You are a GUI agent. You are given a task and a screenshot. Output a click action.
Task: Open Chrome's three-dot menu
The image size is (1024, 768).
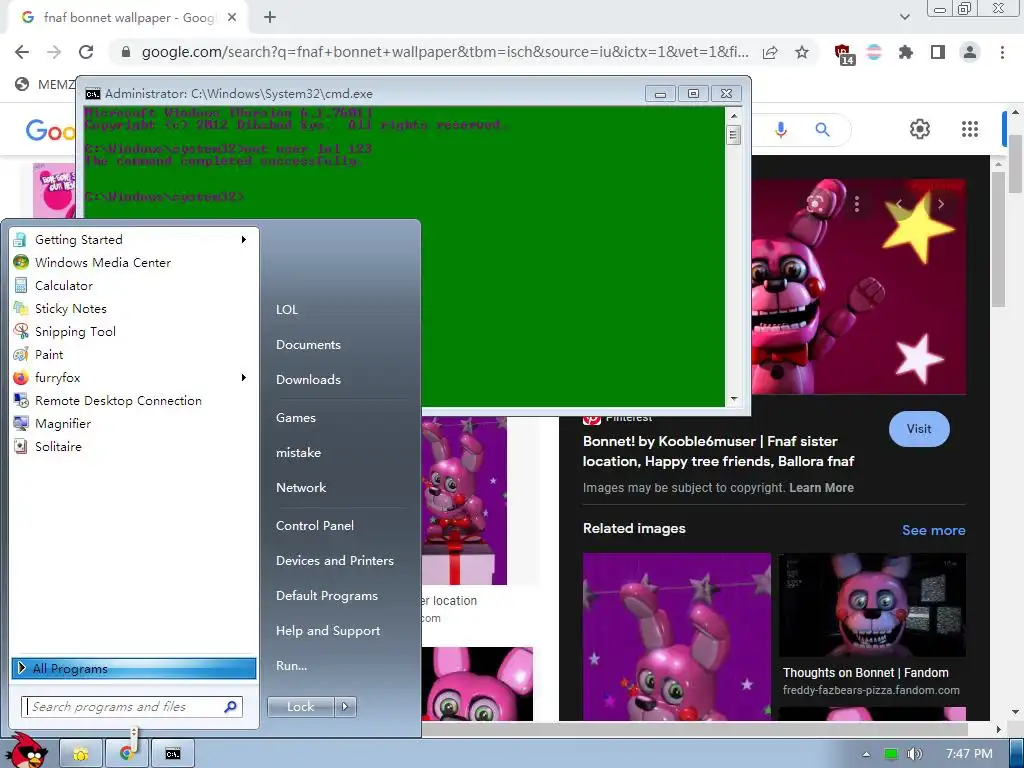click(x=1002, y=52)
